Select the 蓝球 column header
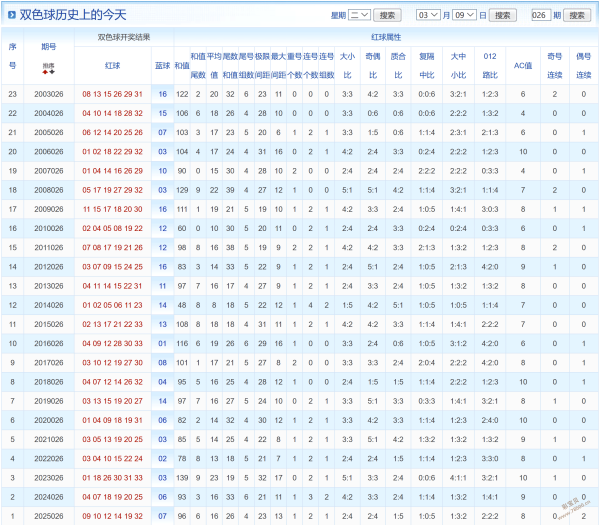Image resolution: width=600 pixels, height=525 pixels. pyautogui.click(x=162, y=64)
